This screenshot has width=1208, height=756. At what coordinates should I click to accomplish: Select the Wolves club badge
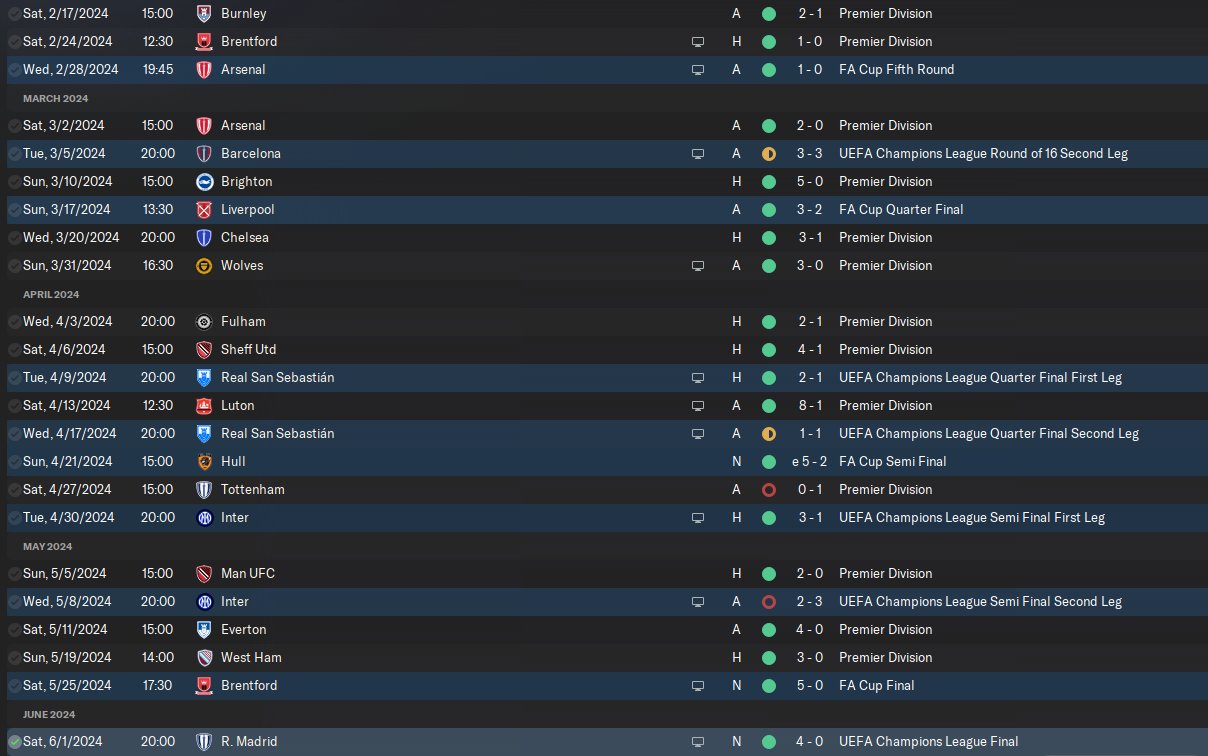204,266
